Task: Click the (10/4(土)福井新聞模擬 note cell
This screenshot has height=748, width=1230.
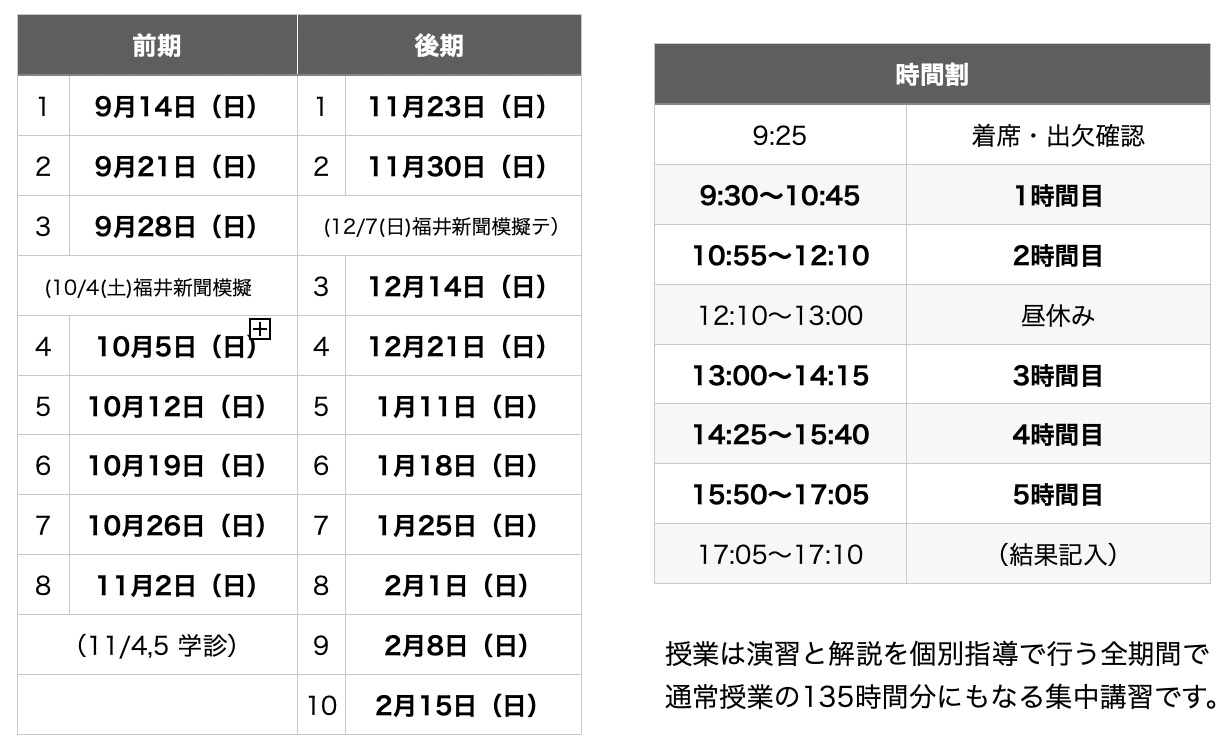Action: pos(148,287)
